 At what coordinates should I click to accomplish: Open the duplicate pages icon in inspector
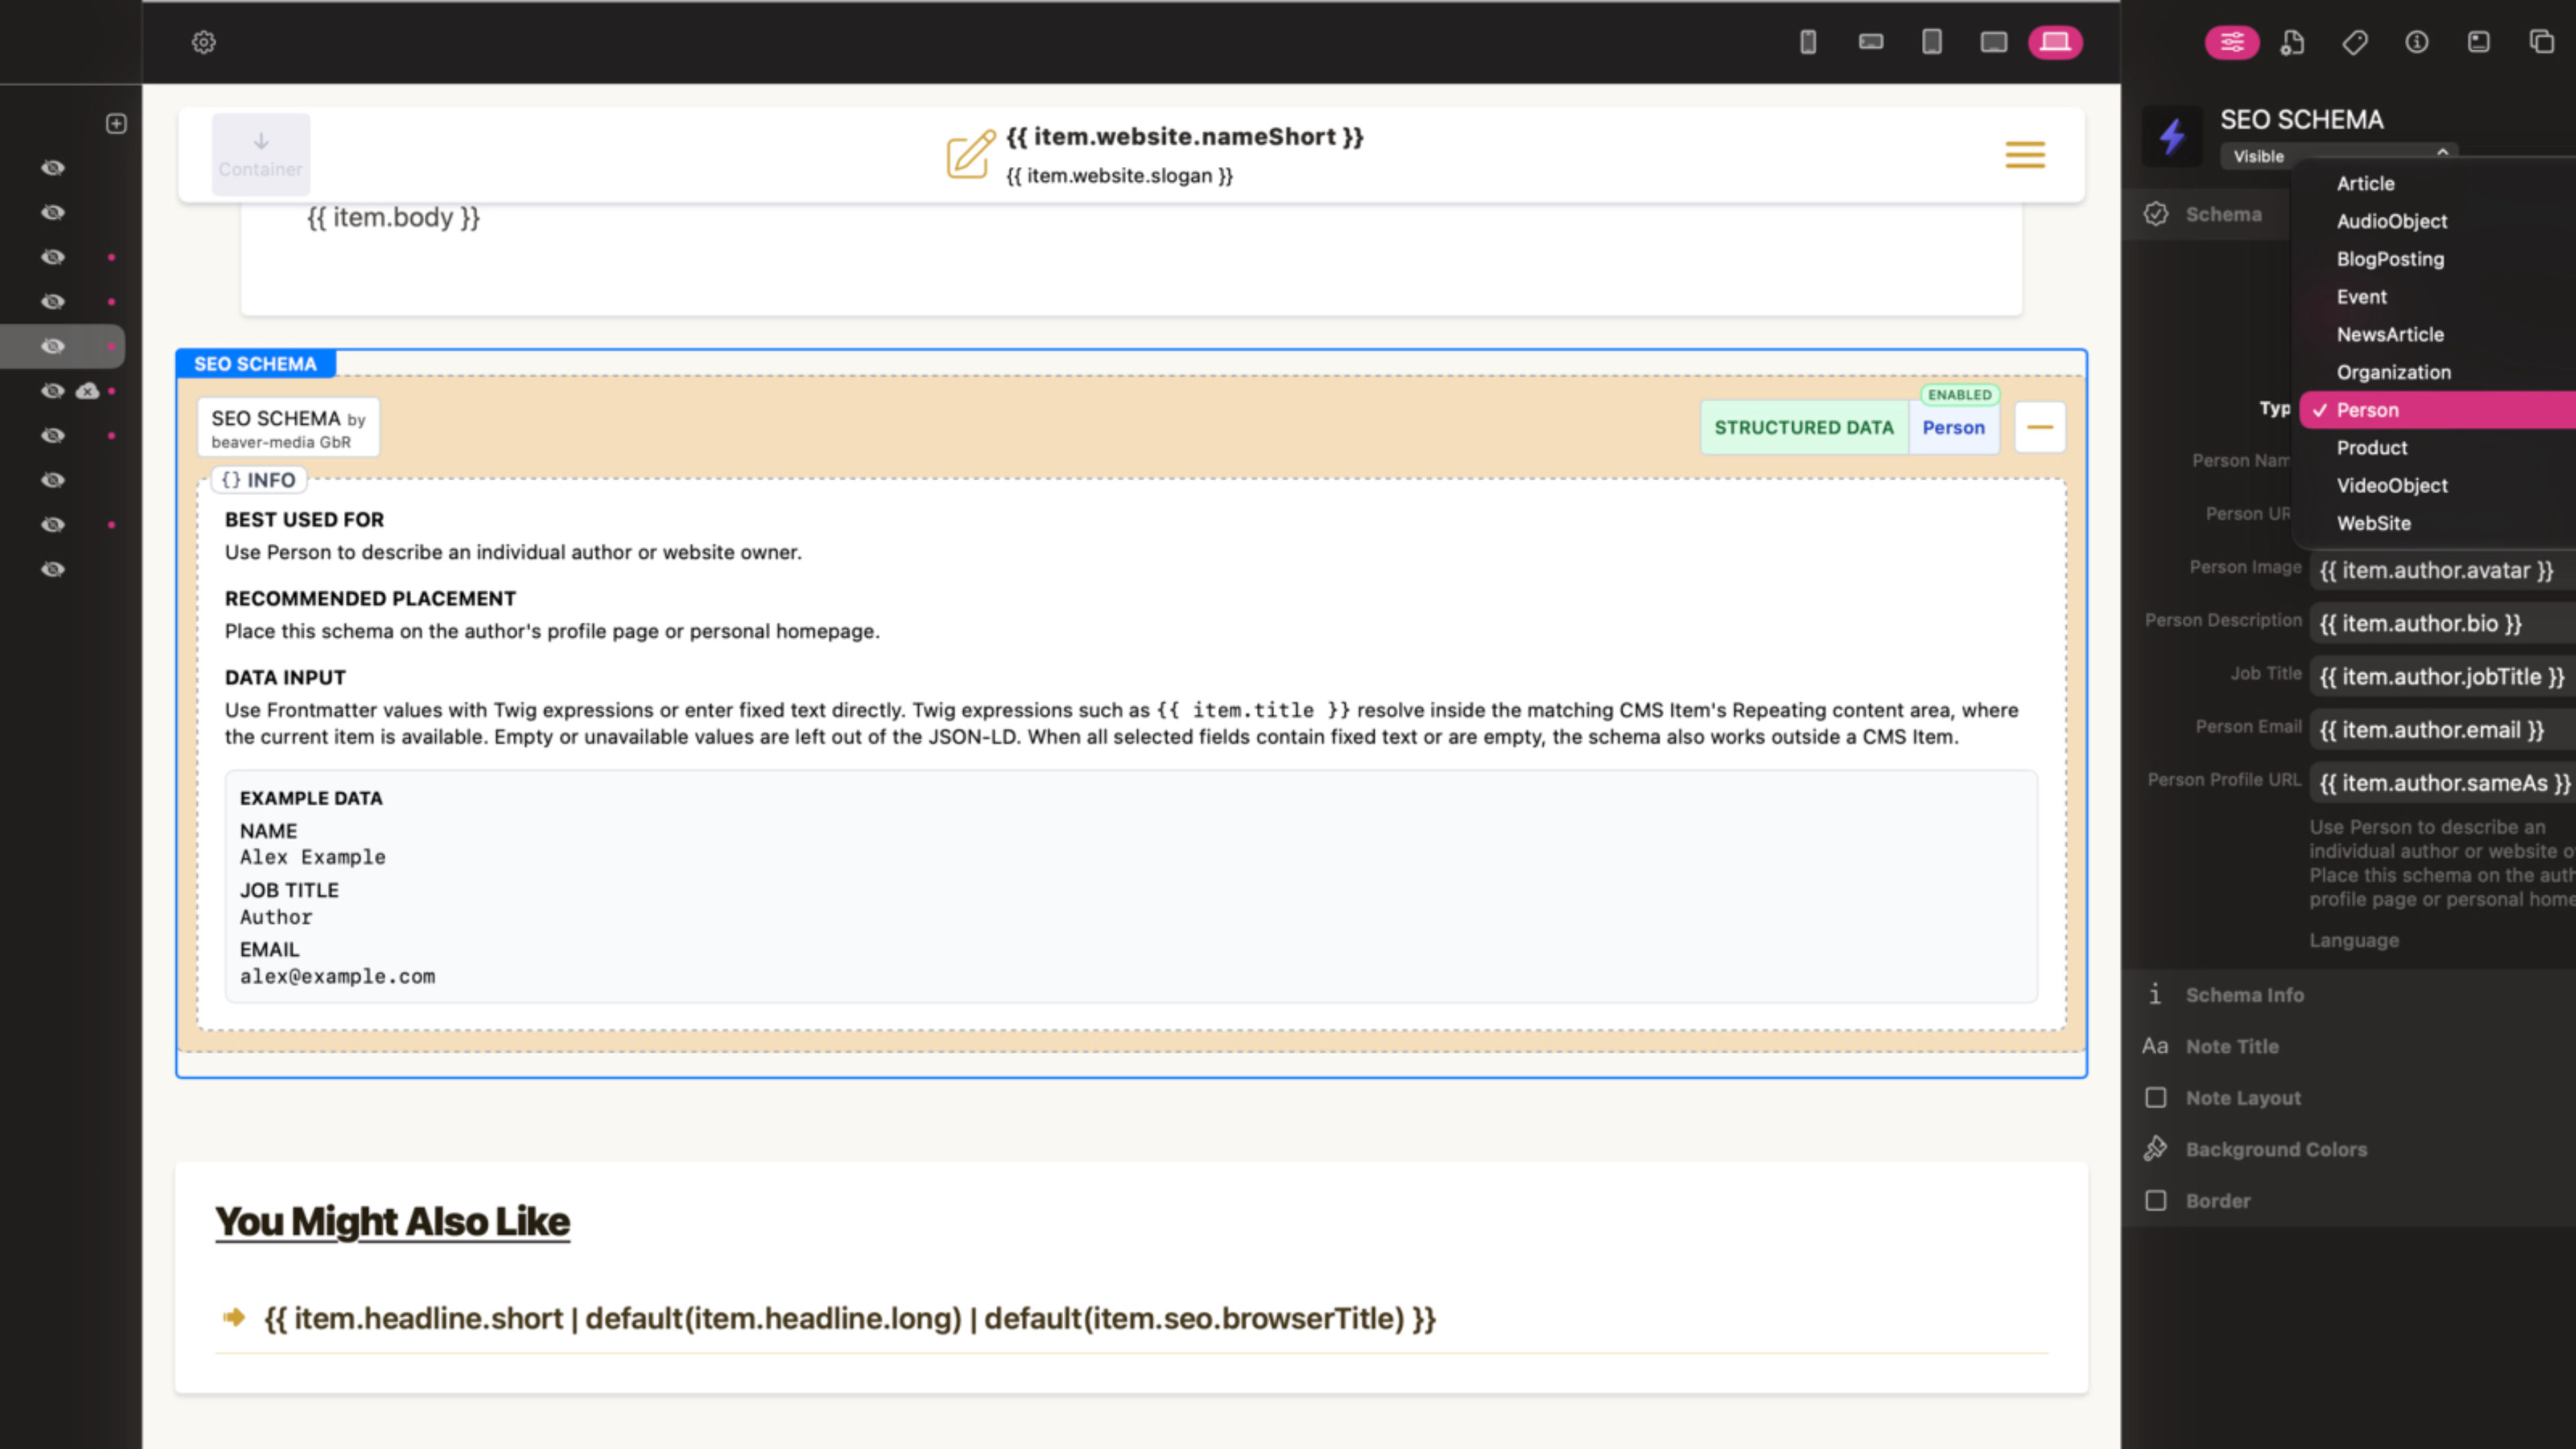(2541, 42)
